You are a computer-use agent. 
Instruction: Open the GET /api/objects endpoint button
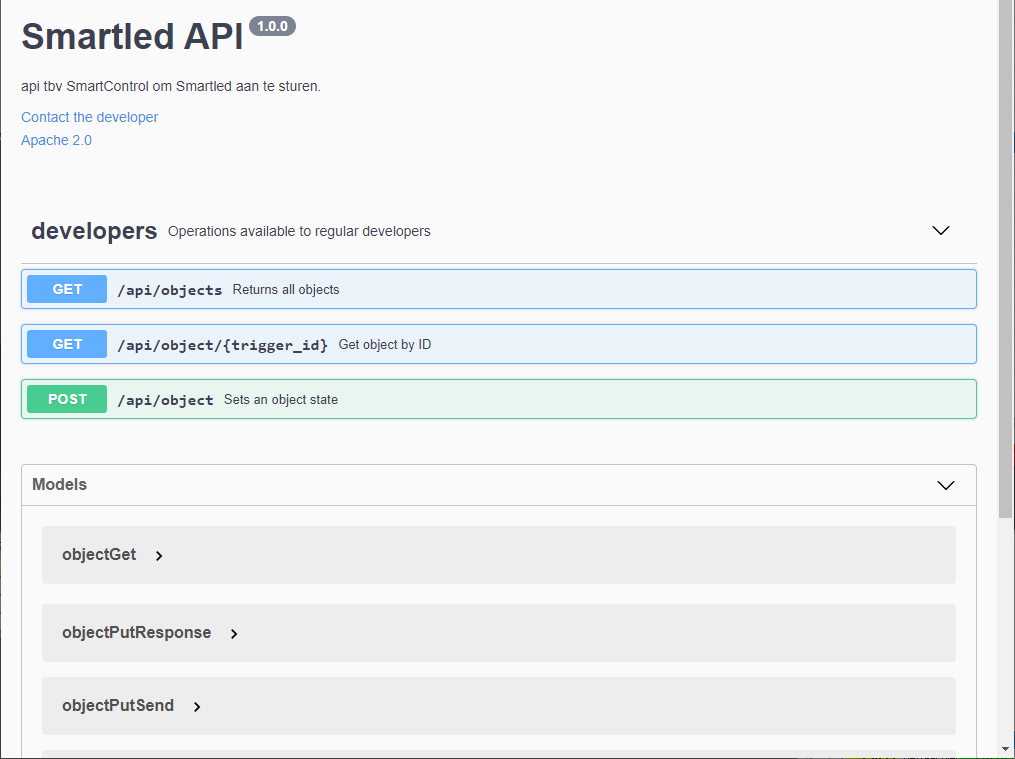(x=67, y=289)
